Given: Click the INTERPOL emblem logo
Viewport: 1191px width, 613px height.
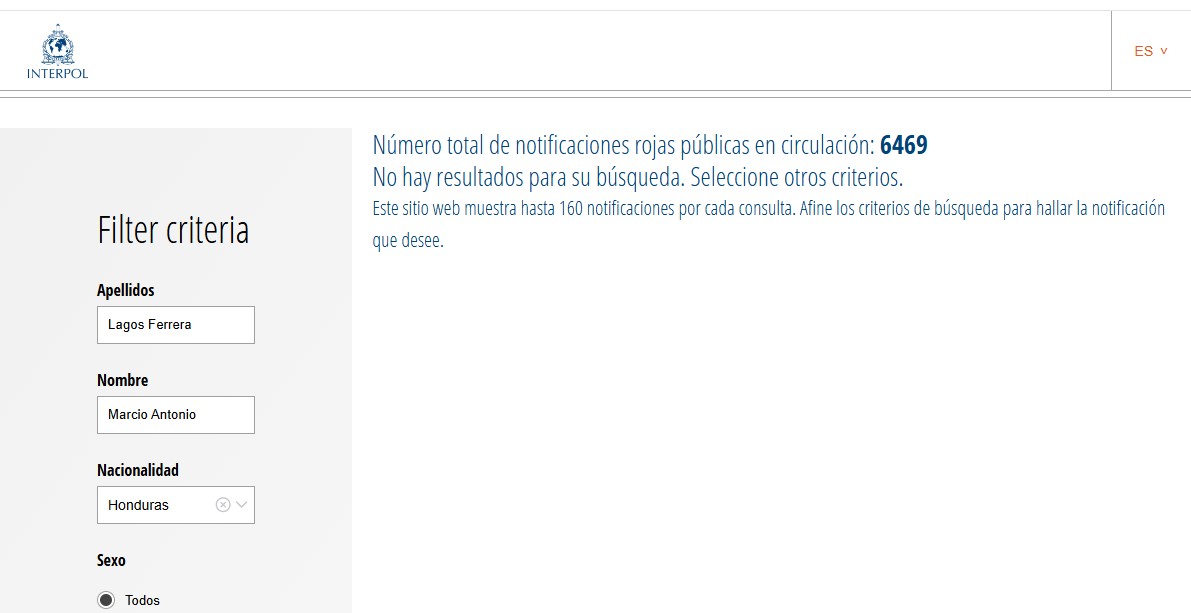Looking at the screenshot, I should tap(57, 46).
